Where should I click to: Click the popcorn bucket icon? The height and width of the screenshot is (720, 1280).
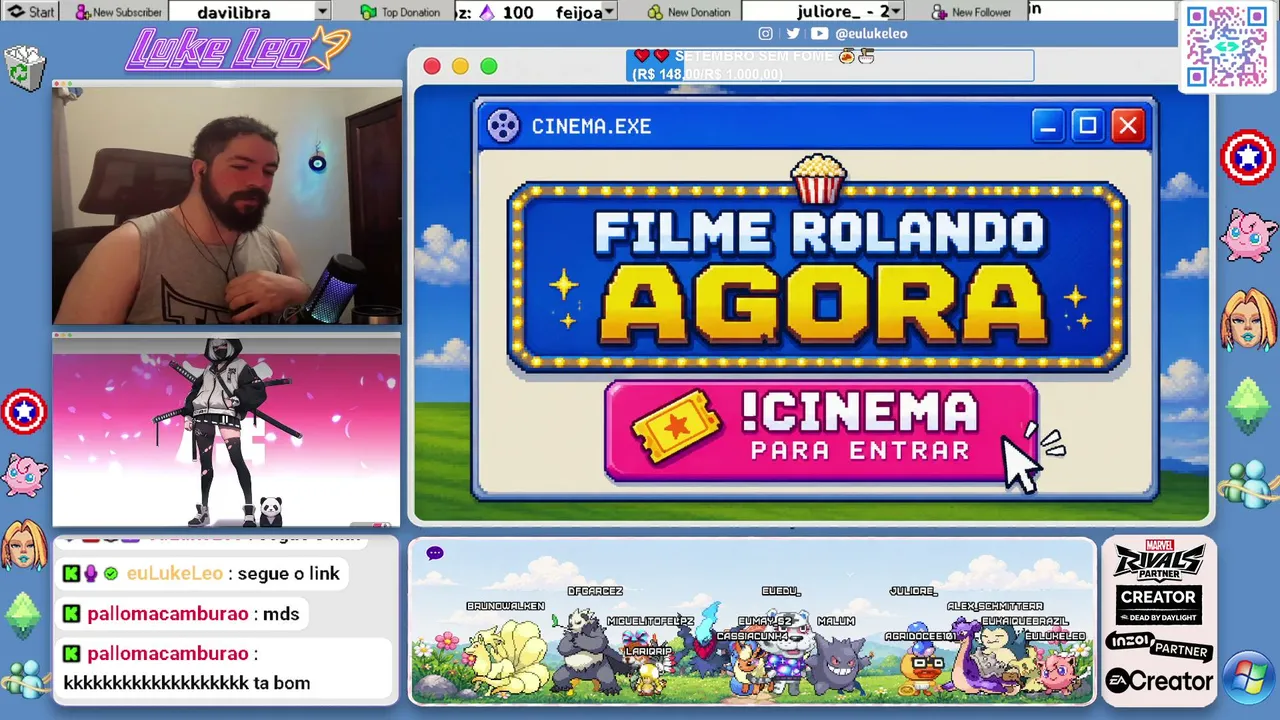click(x=818, y=179)
